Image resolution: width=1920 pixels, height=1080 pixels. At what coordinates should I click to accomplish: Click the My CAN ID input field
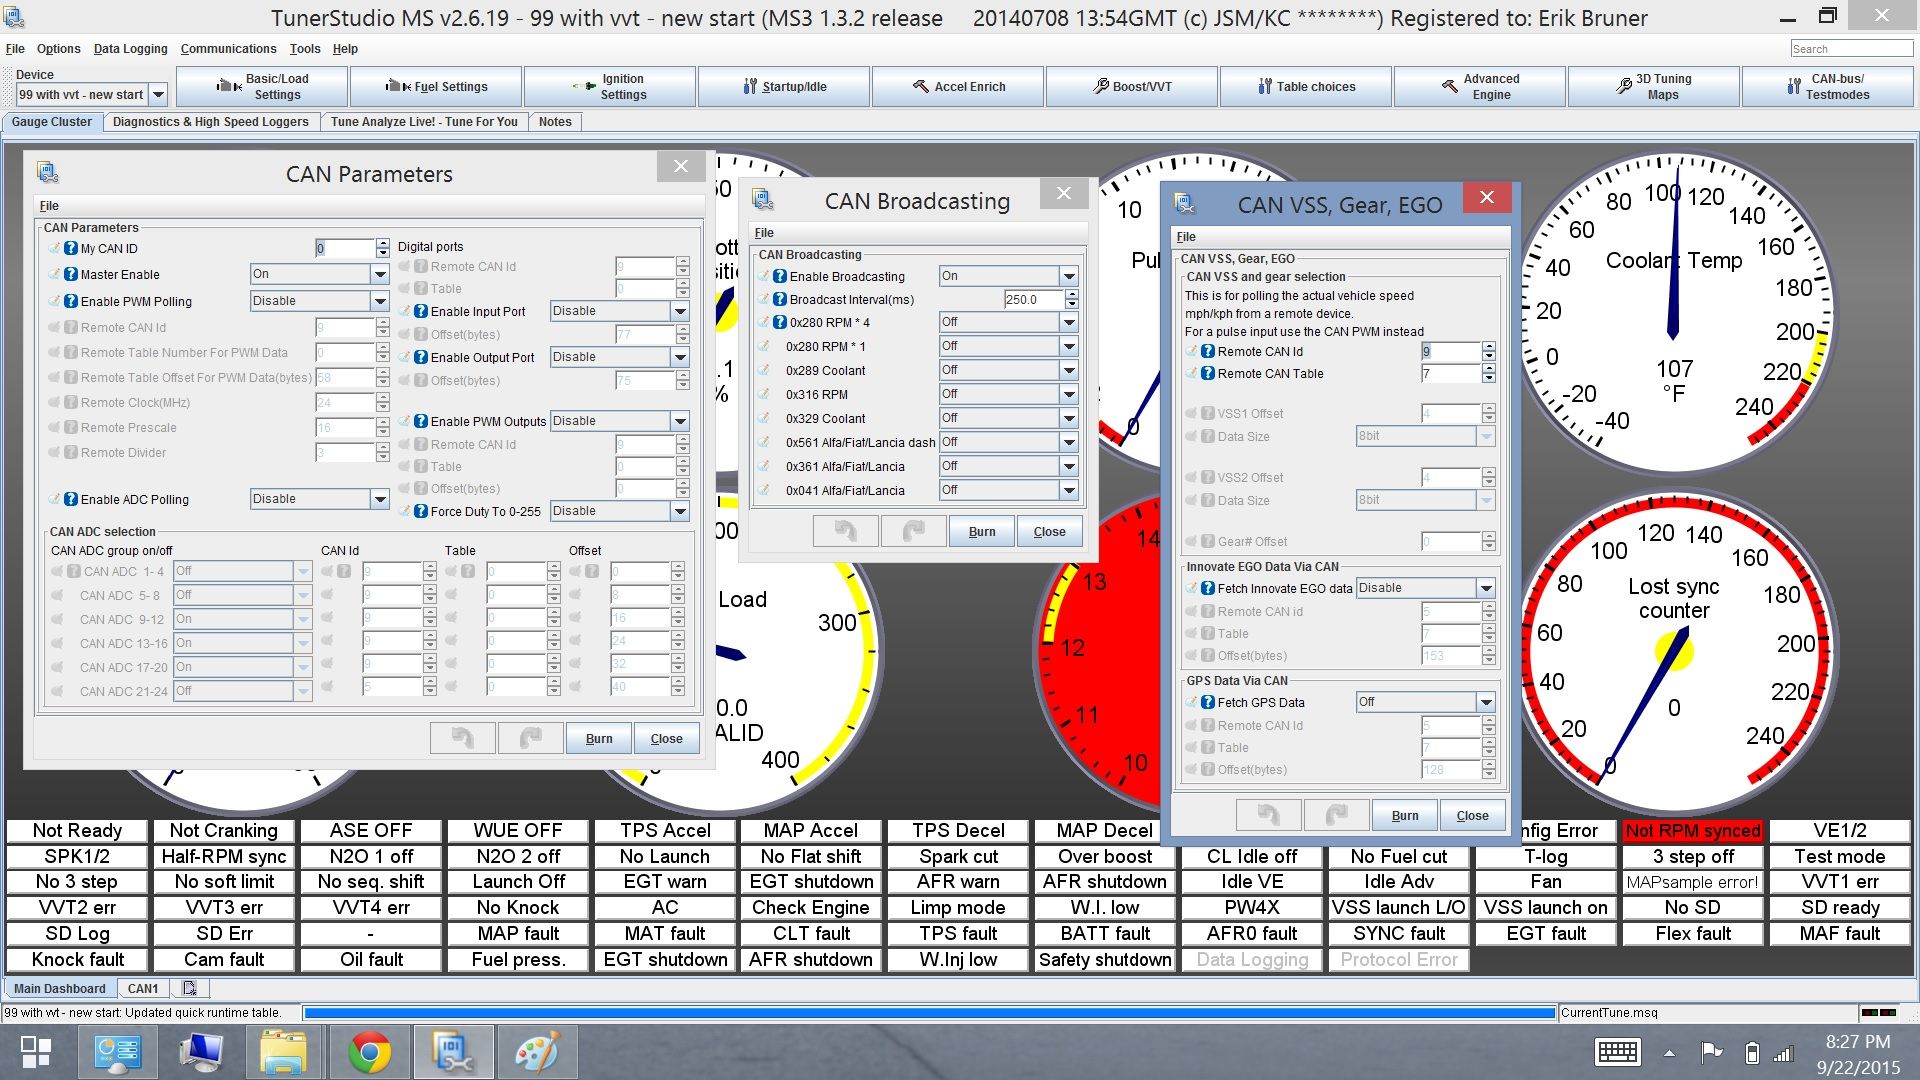pyautogui.click(x=345, y=249)
